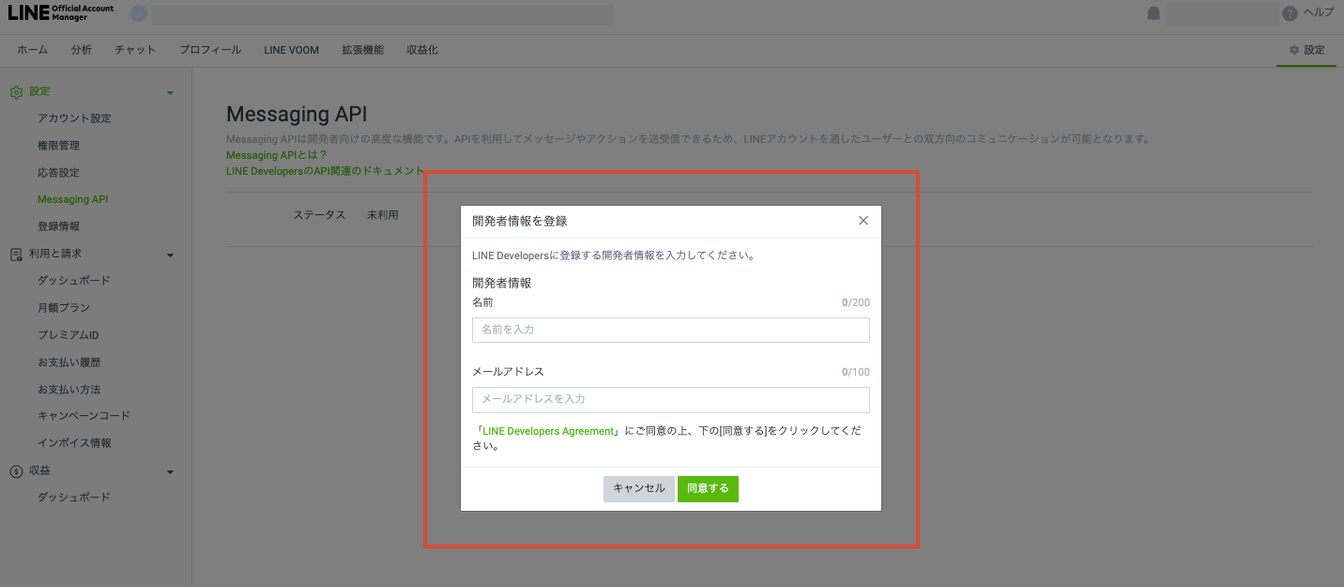This screenshot has width=1344, height=587.
Task: Open お支払い履歴 in the sidebar
Action: tap(69, 362)
